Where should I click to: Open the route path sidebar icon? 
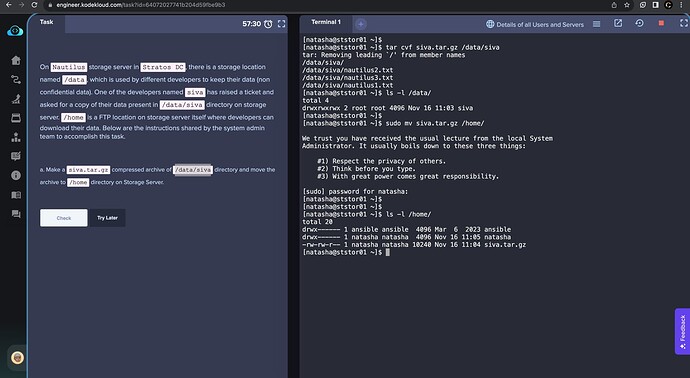click(16, 80)
